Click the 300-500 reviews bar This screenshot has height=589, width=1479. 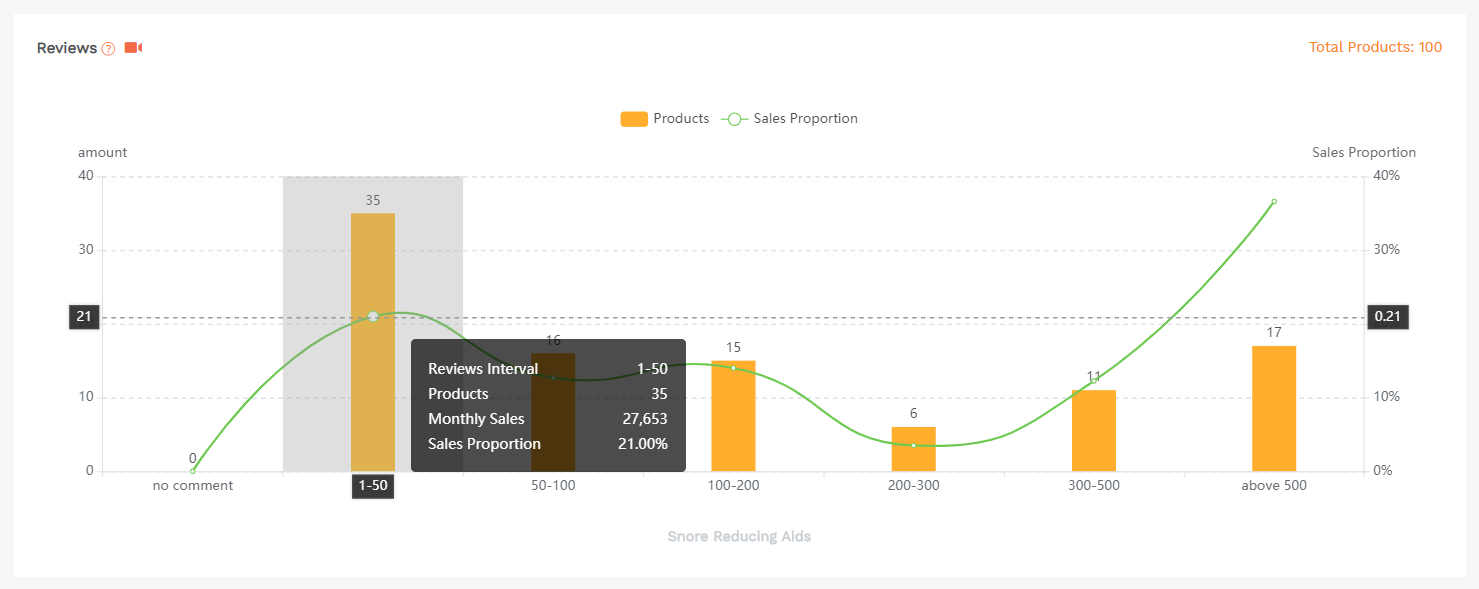click(x=1093, y=432)
